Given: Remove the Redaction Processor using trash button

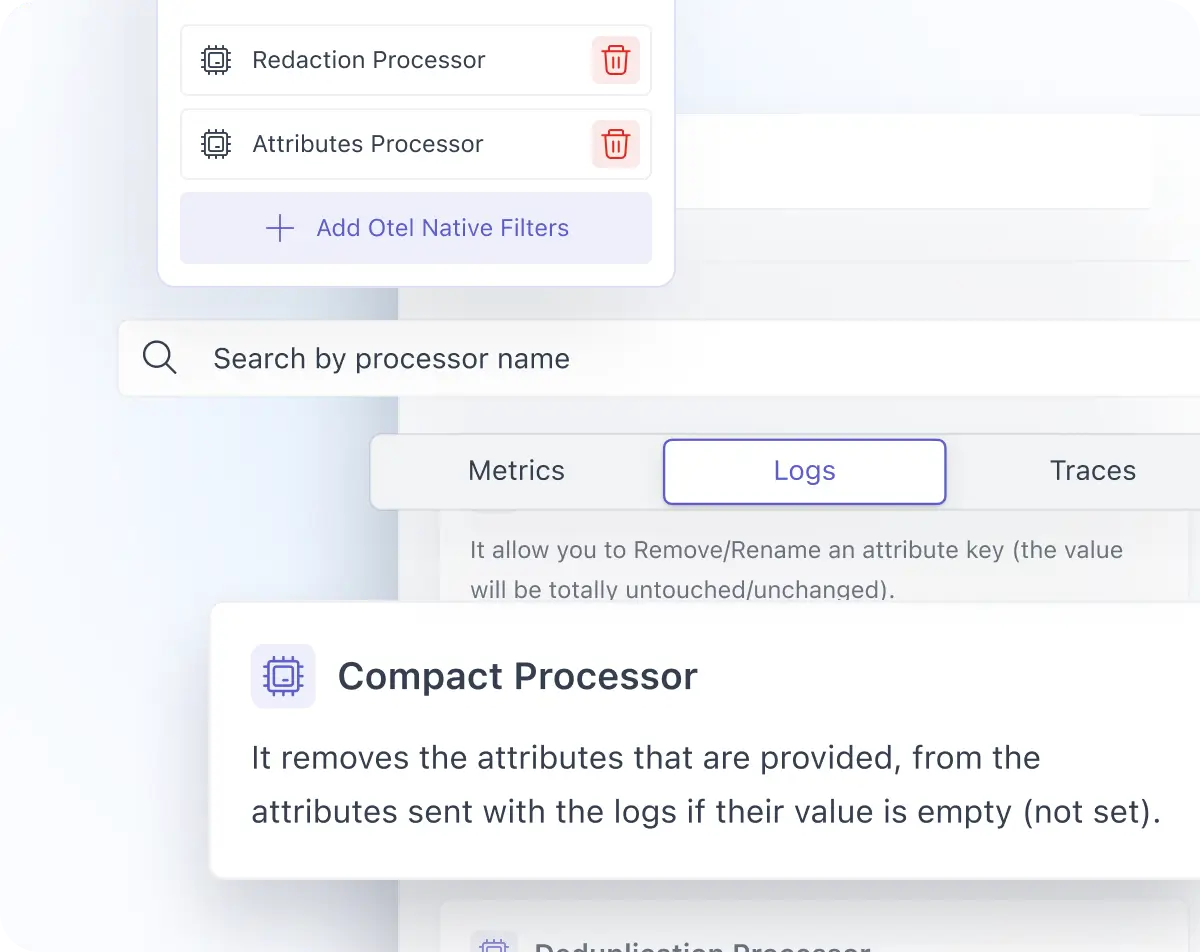Looking at the screenshot, I should 615,60.
